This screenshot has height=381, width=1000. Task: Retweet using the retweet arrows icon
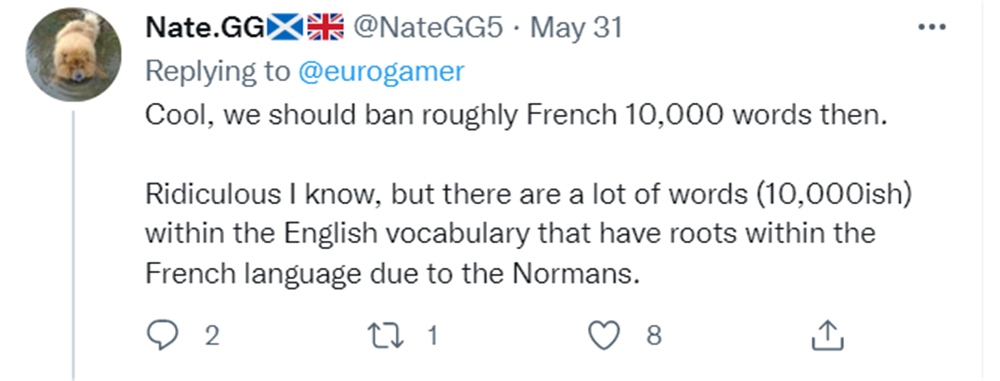tap(386, 336)
